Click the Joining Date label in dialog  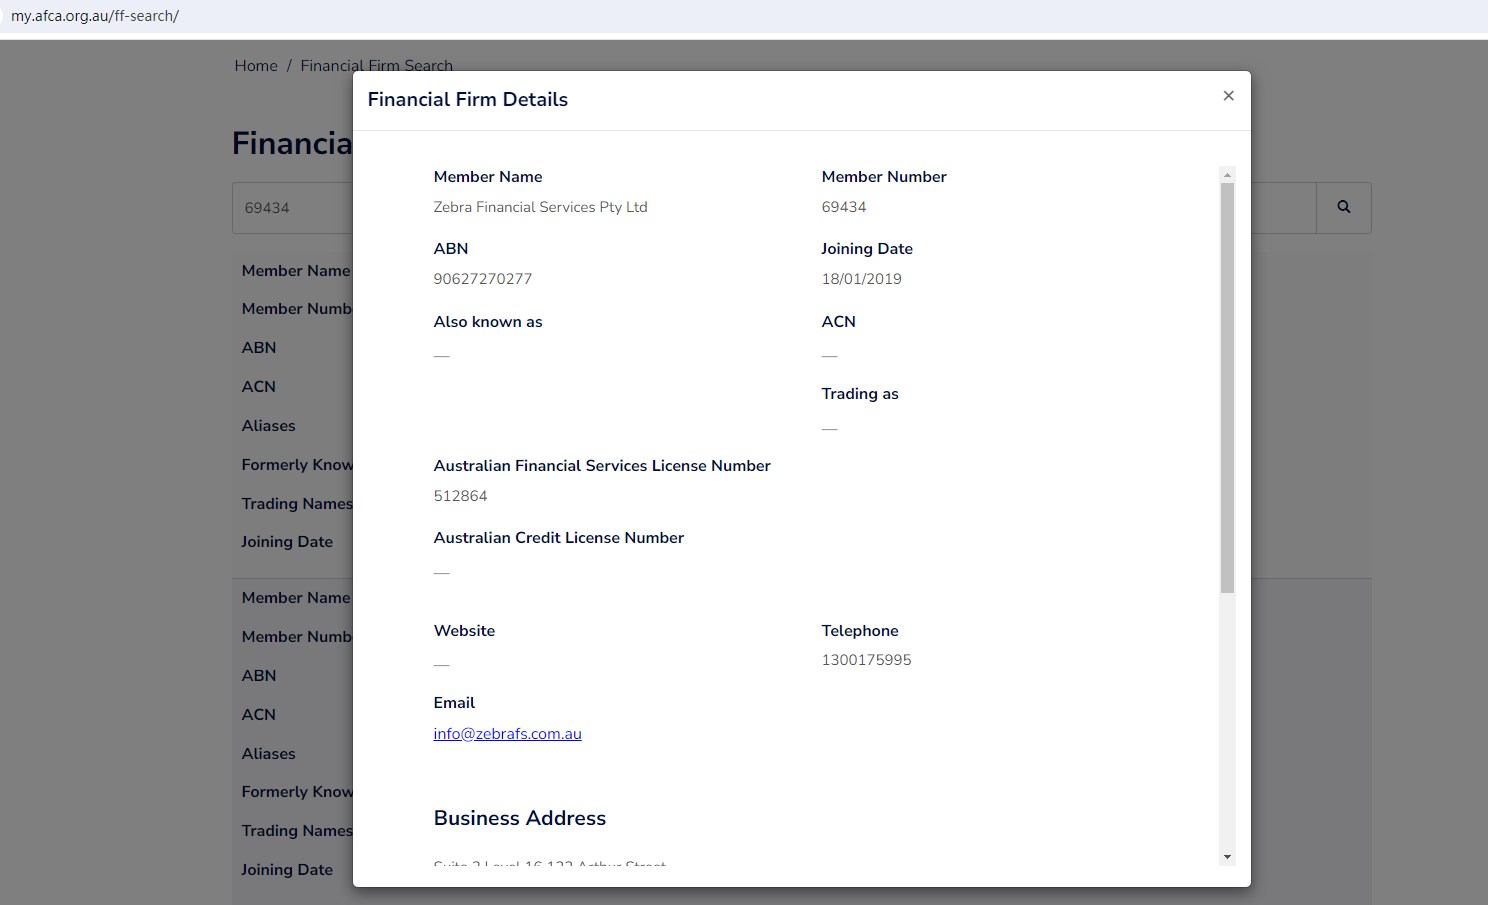tap(866, 249)
